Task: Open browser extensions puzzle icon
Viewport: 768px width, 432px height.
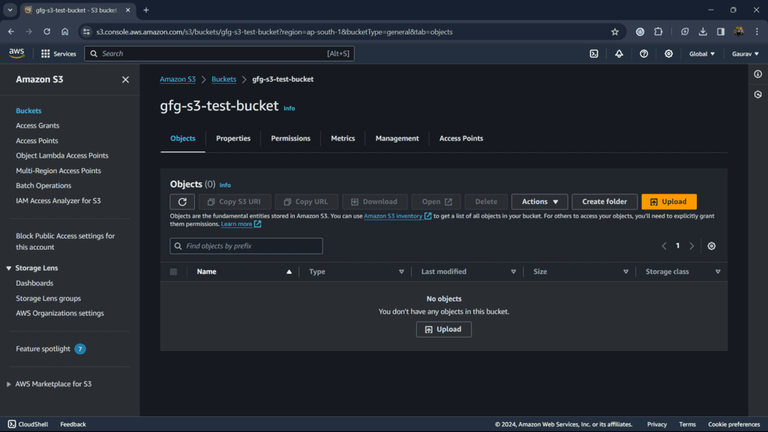Action: pyautogui.click(x=658, y=32)
